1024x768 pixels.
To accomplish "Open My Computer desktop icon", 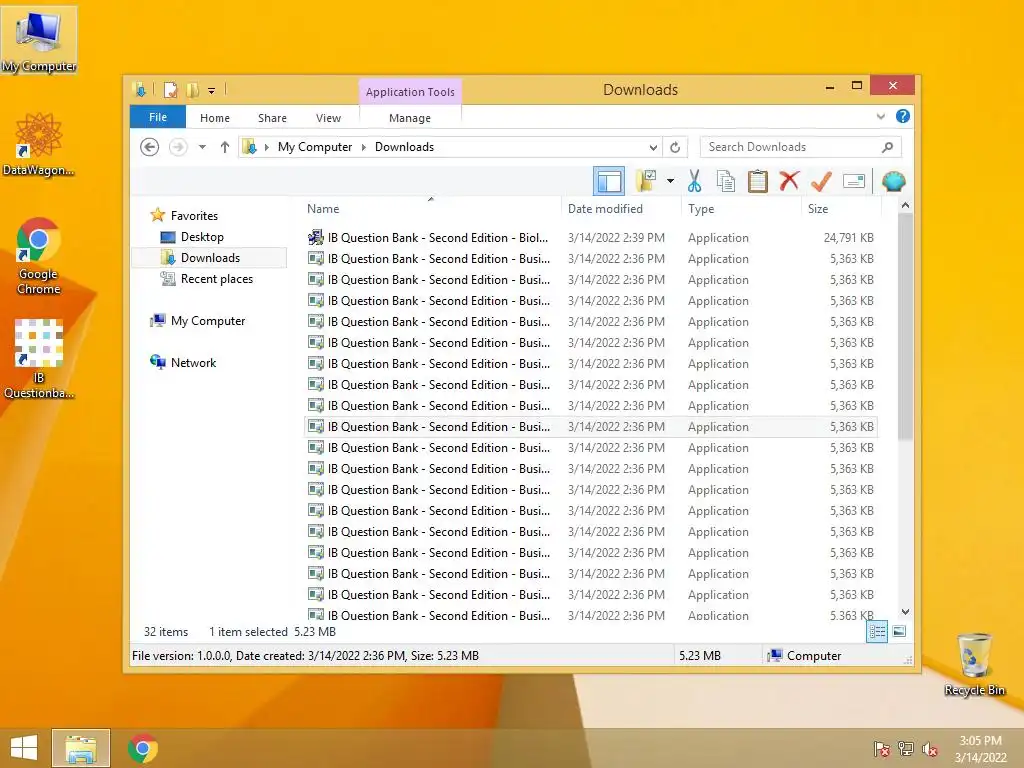I will pyautogui.click(x=39, y=40).
